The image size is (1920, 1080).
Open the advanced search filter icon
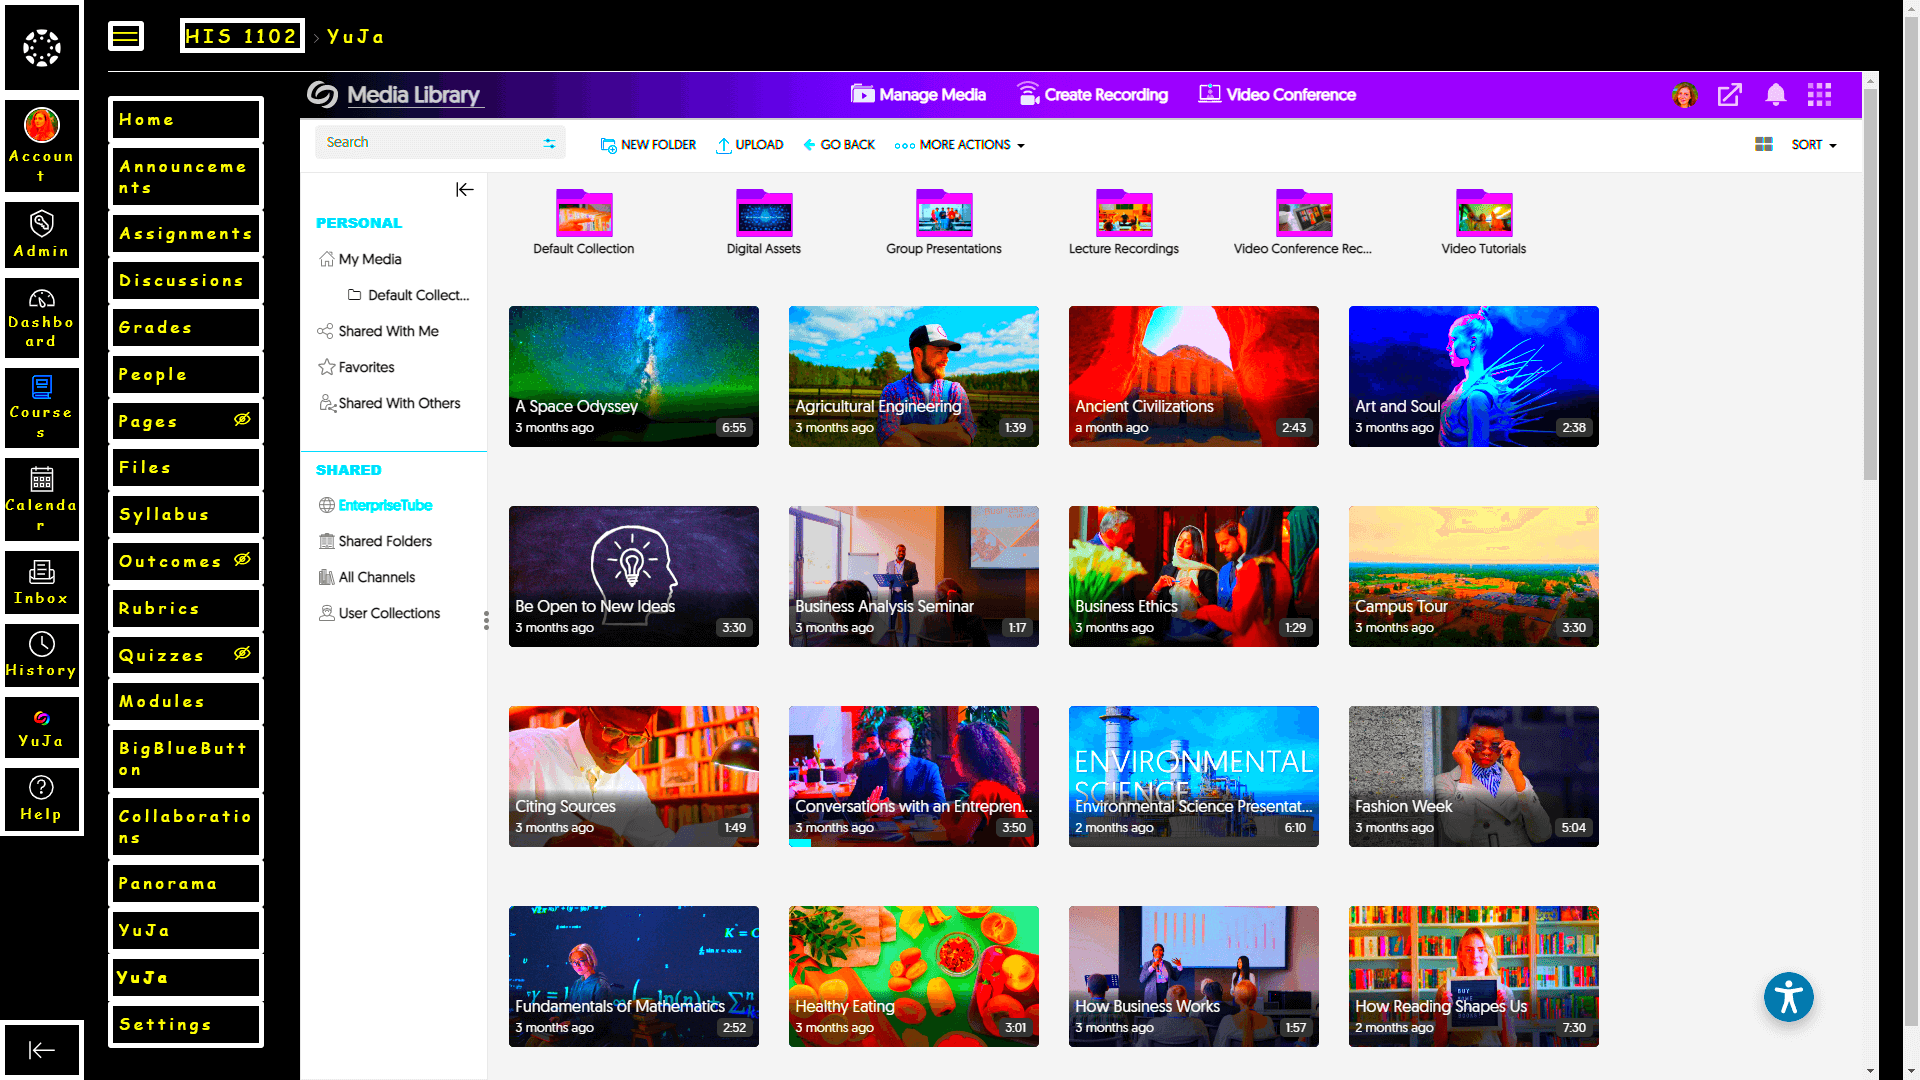click(549, 143)
